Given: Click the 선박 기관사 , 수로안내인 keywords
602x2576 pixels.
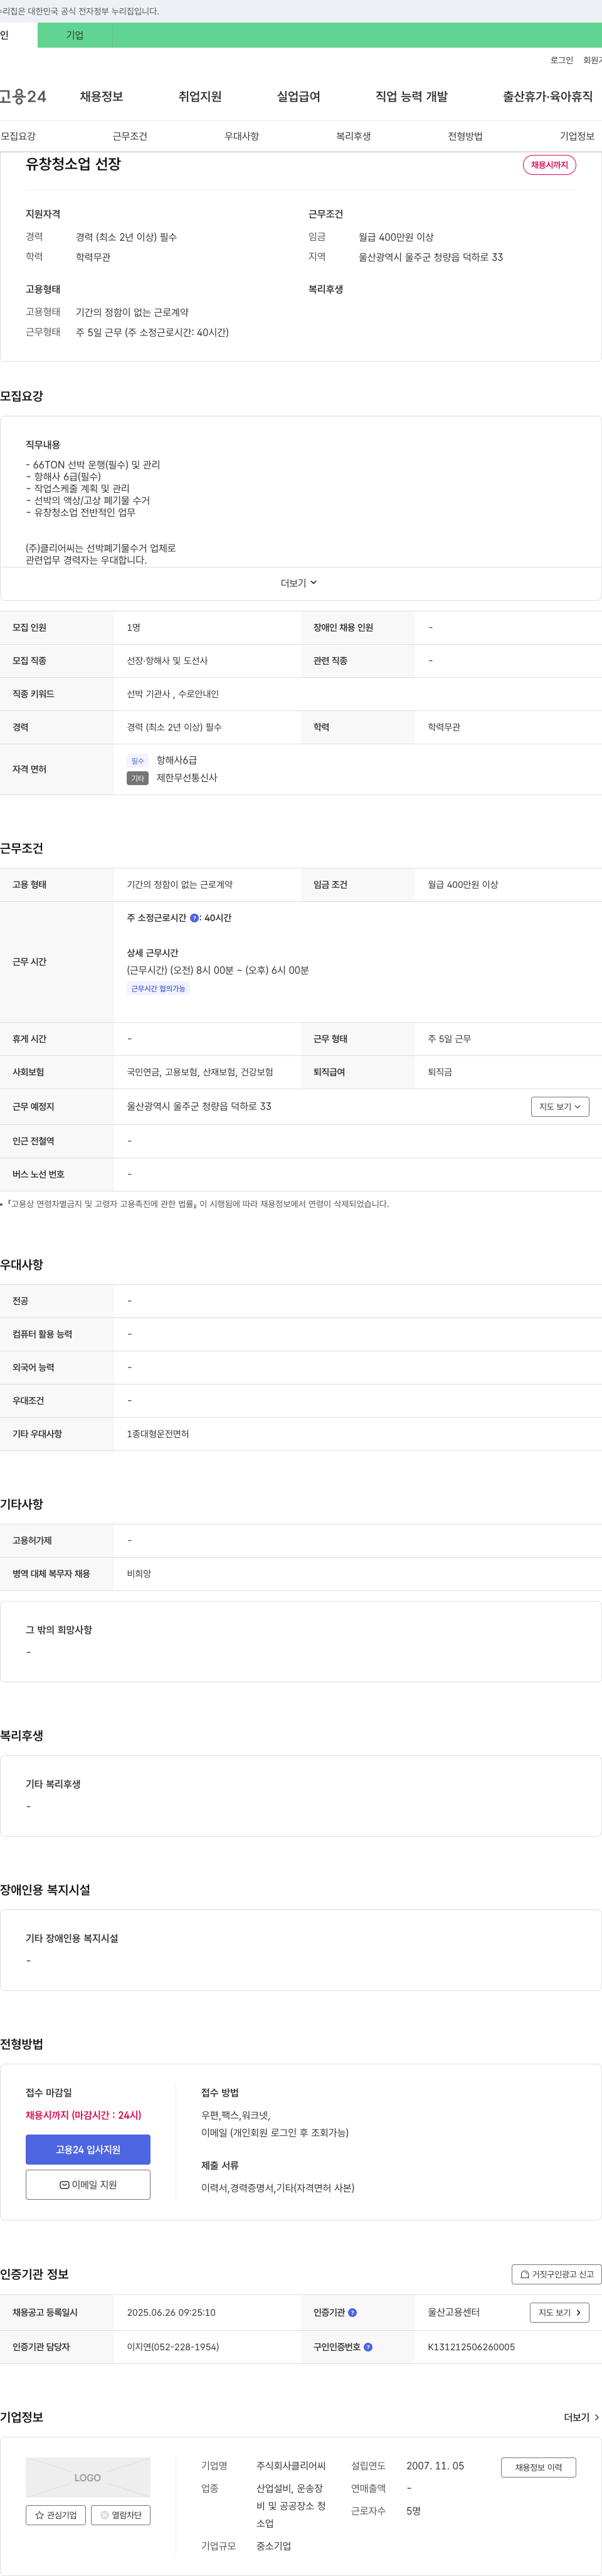Looking at the screenshot, I should [x=173, y=694].
